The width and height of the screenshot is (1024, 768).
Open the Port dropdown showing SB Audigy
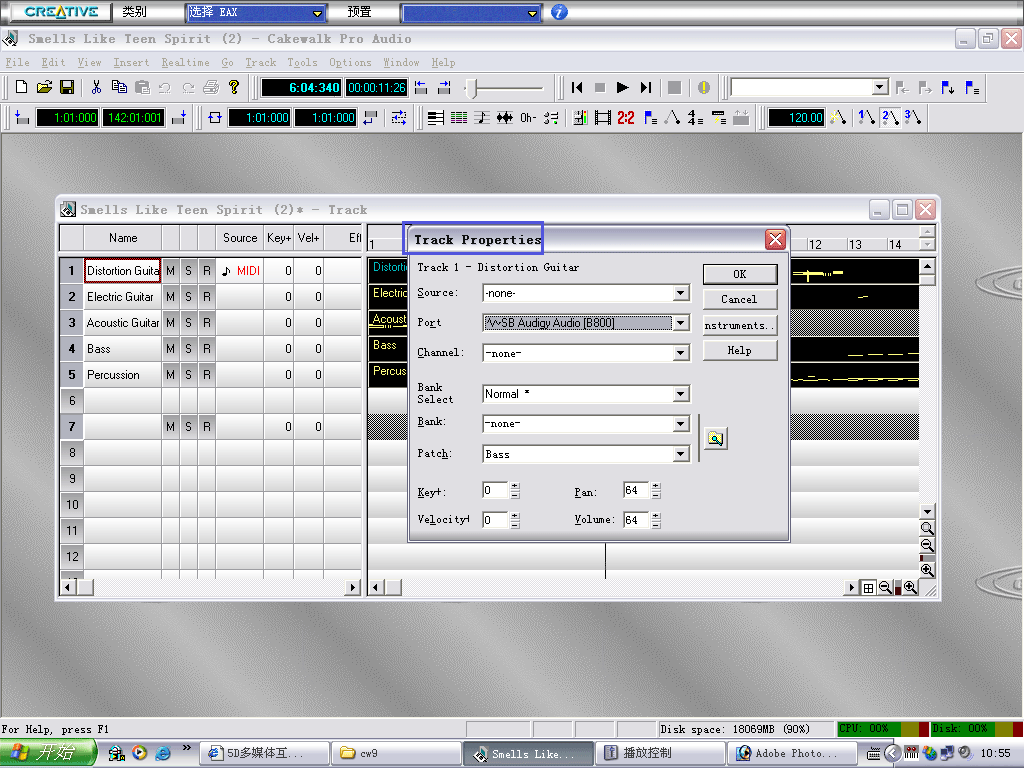680,323
